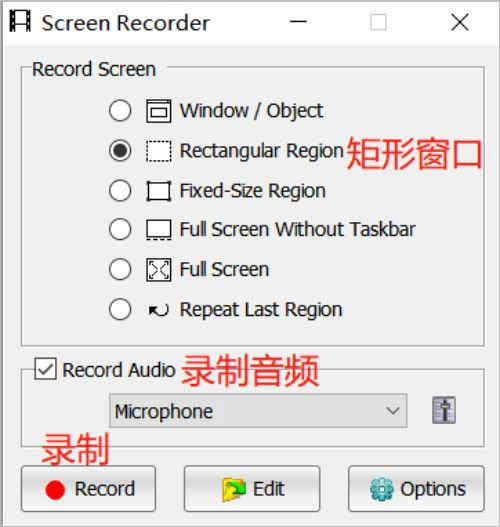
Task: Open the Edit button
Action: (252, 489)
